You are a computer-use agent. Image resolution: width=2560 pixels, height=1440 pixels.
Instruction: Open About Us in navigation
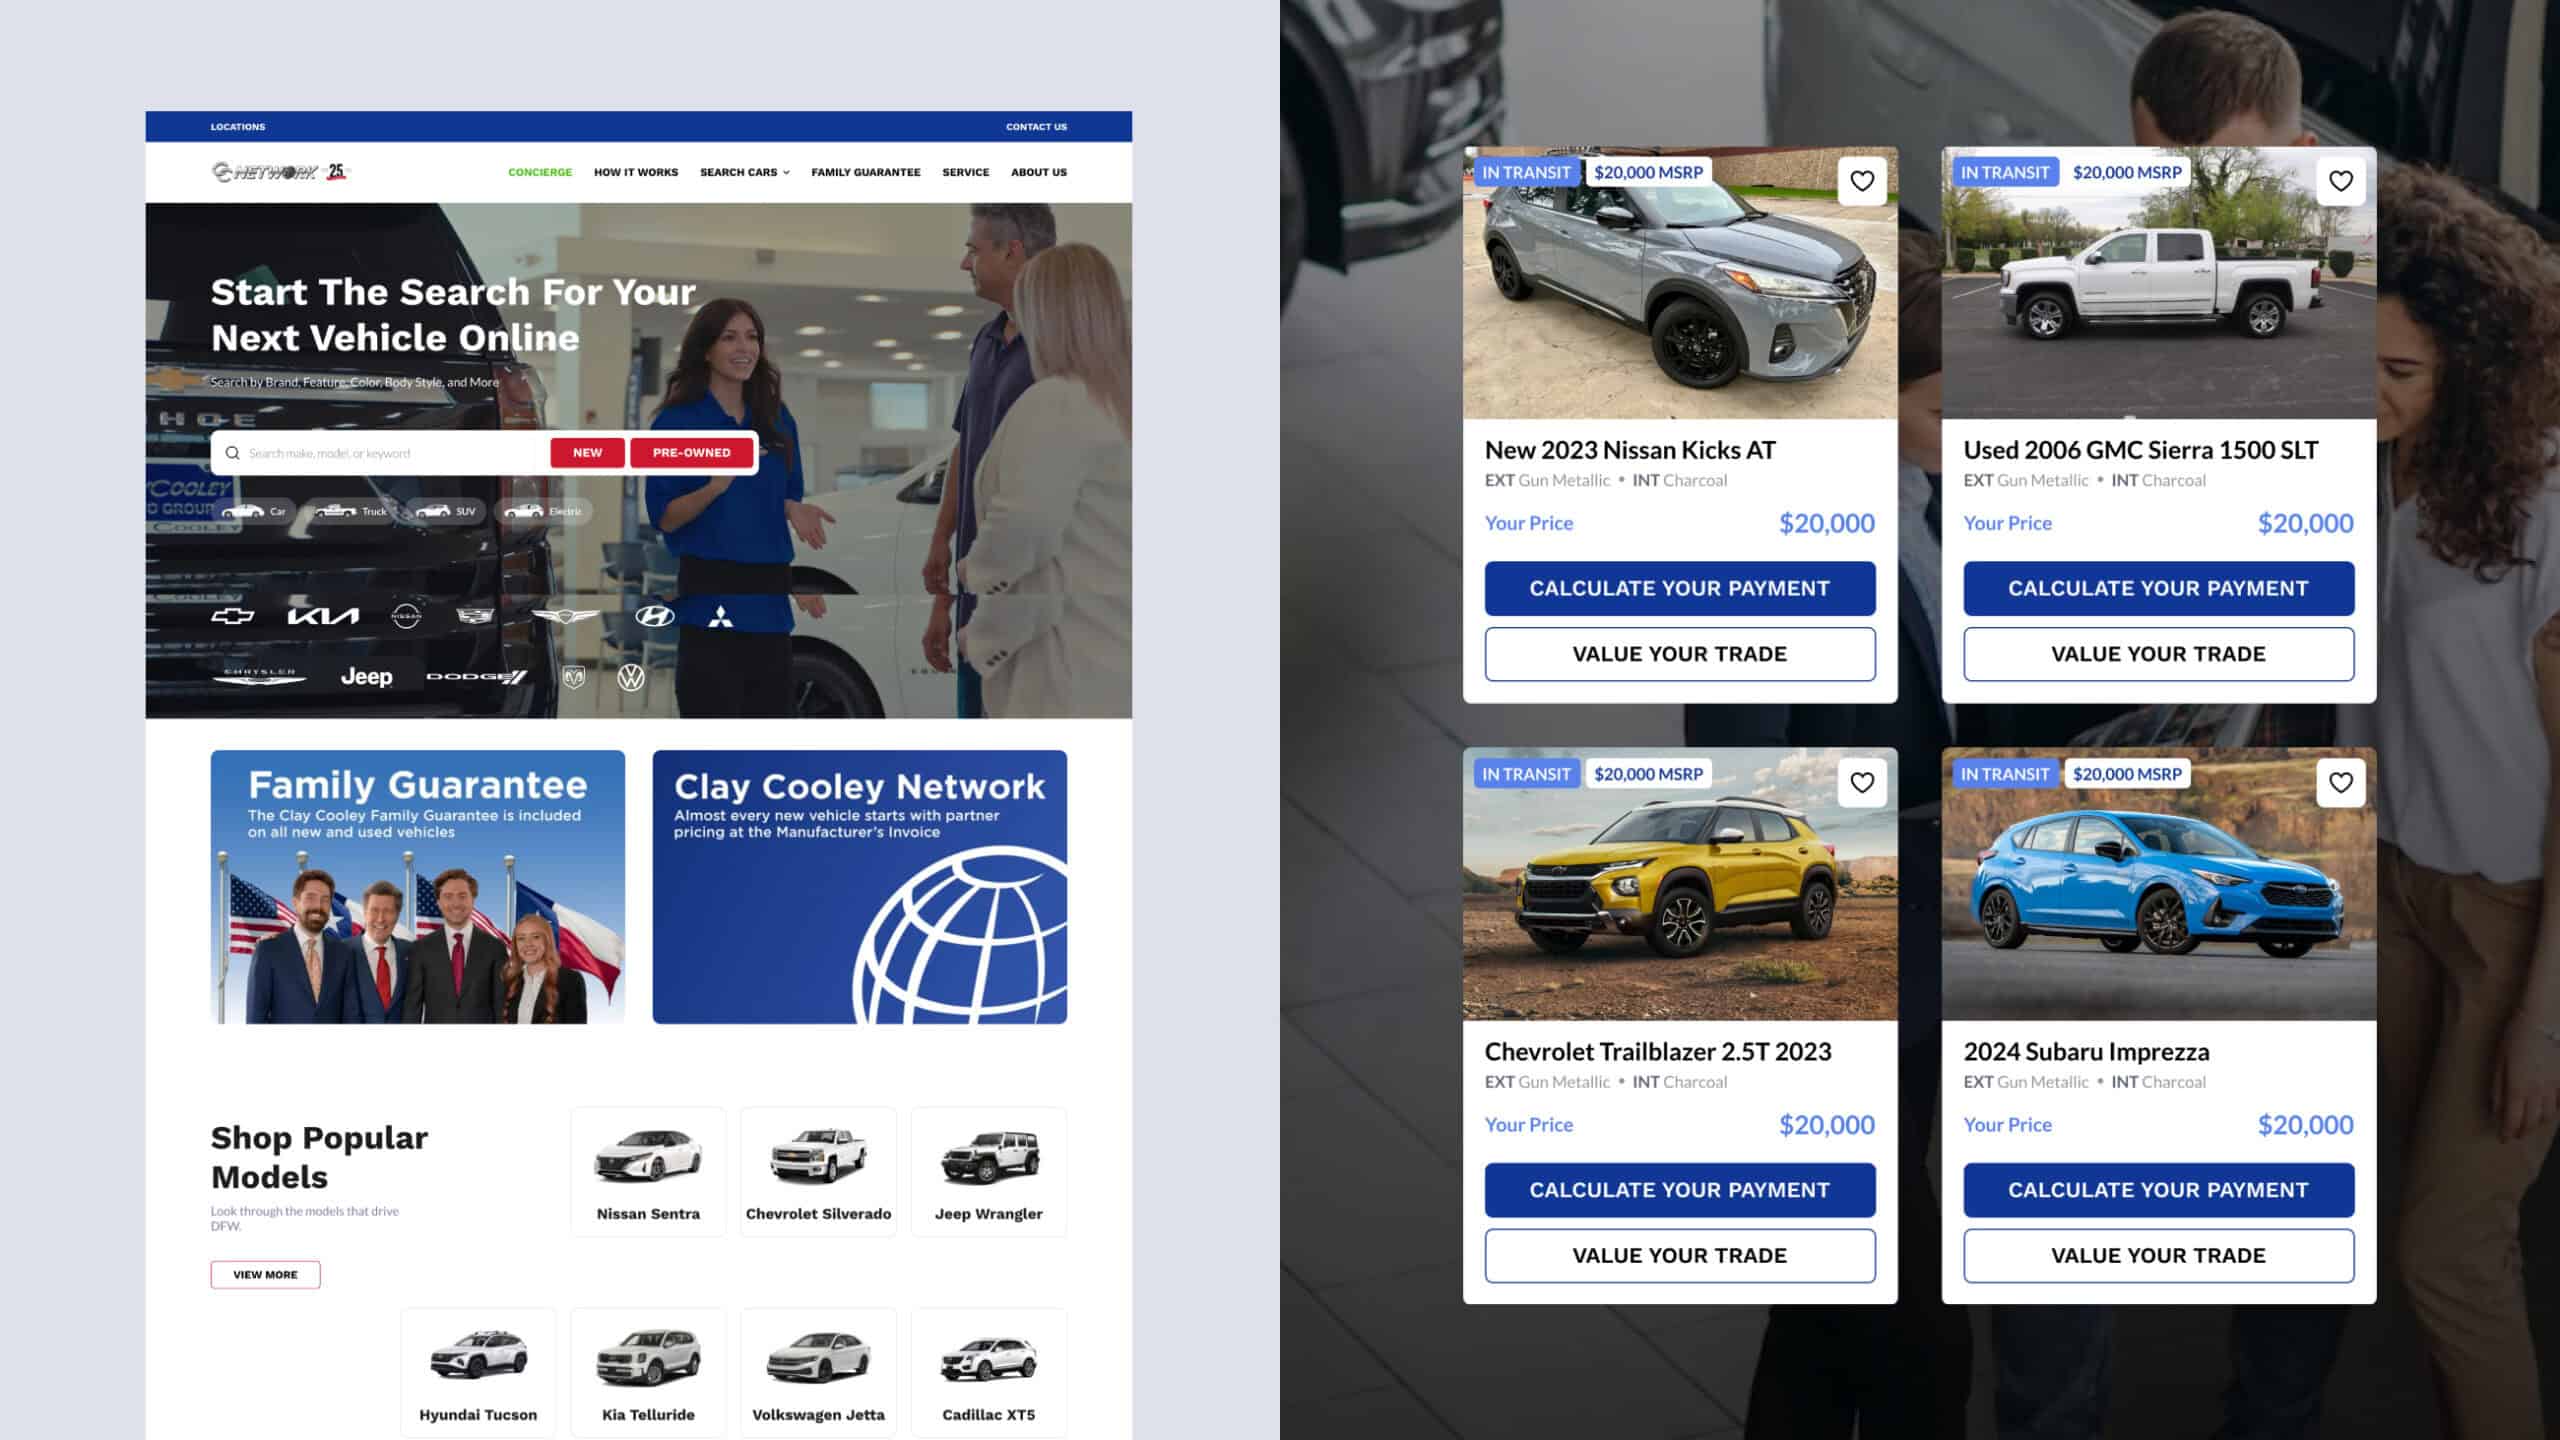pyautogui.click(x=1039, y=172)
